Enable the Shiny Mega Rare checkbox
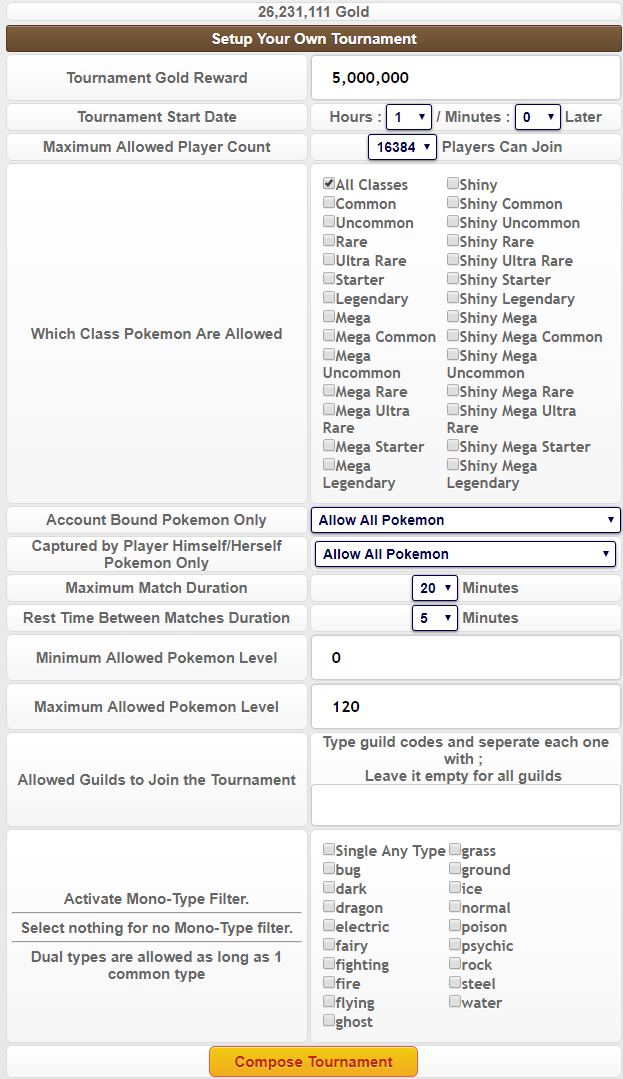 453,392
